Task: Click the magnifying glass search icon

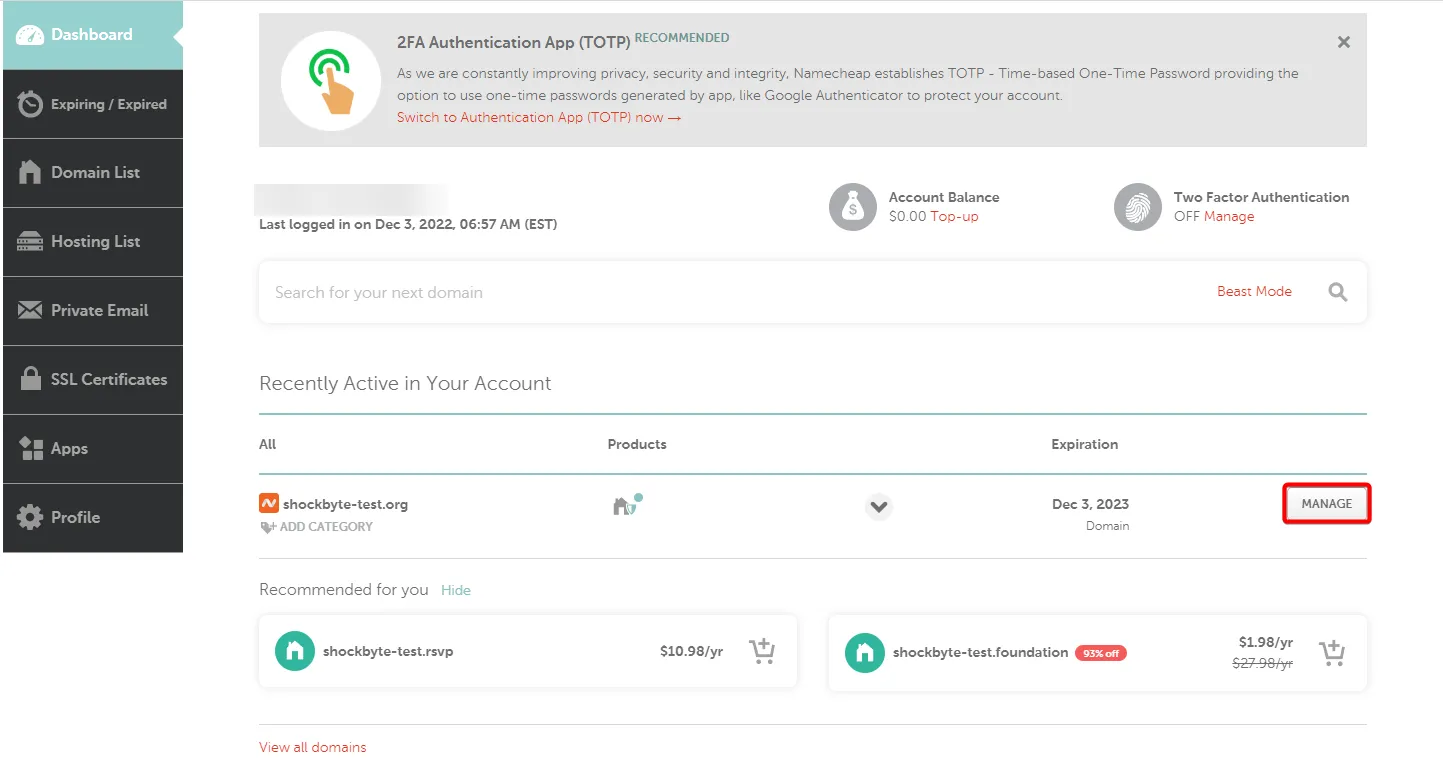Action: [1338, 292]
